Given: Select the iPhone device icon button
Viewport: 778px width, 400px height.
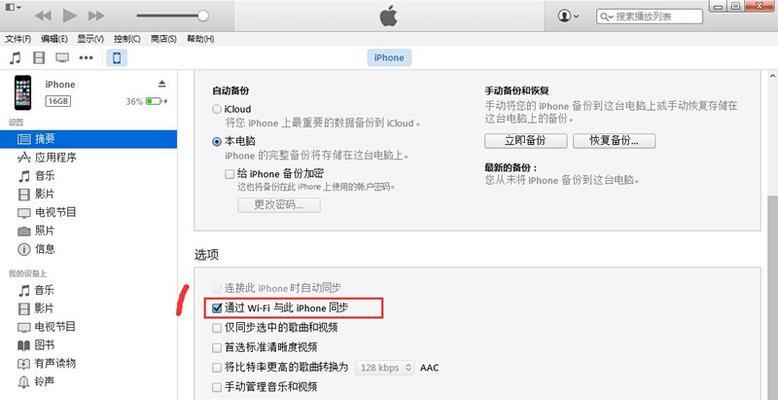Looking at the screenshot, I should pyautogui.click(x=117, y=58).
